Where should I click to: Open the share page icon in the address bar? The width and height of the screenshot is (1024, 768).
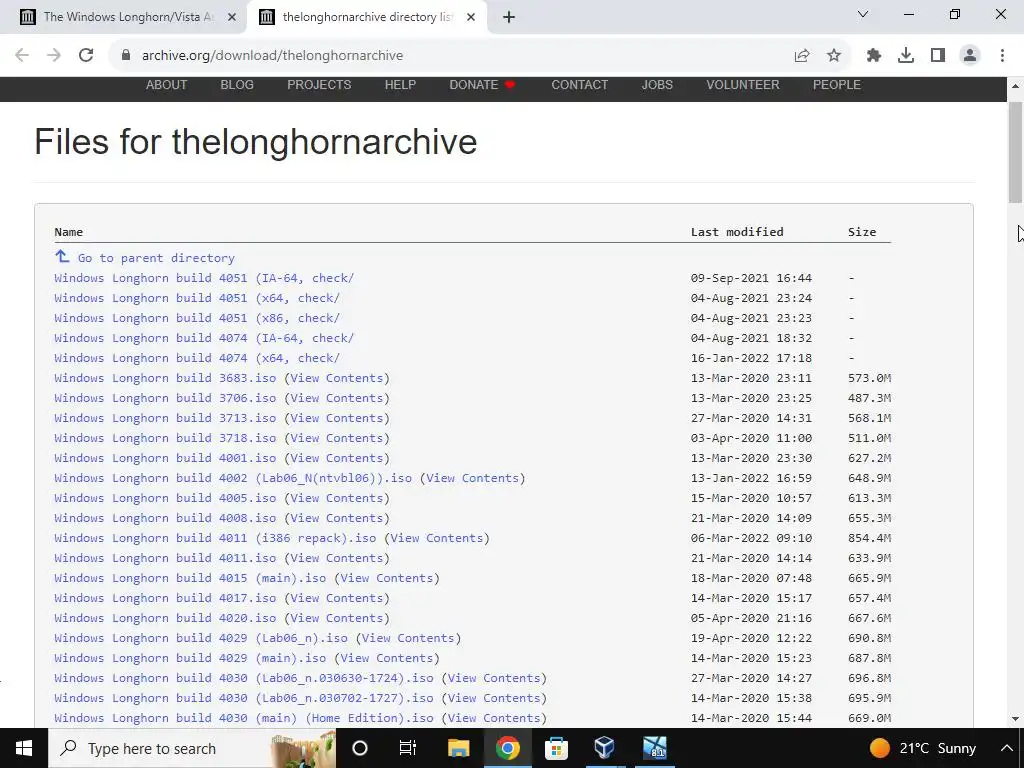point(802,56)
